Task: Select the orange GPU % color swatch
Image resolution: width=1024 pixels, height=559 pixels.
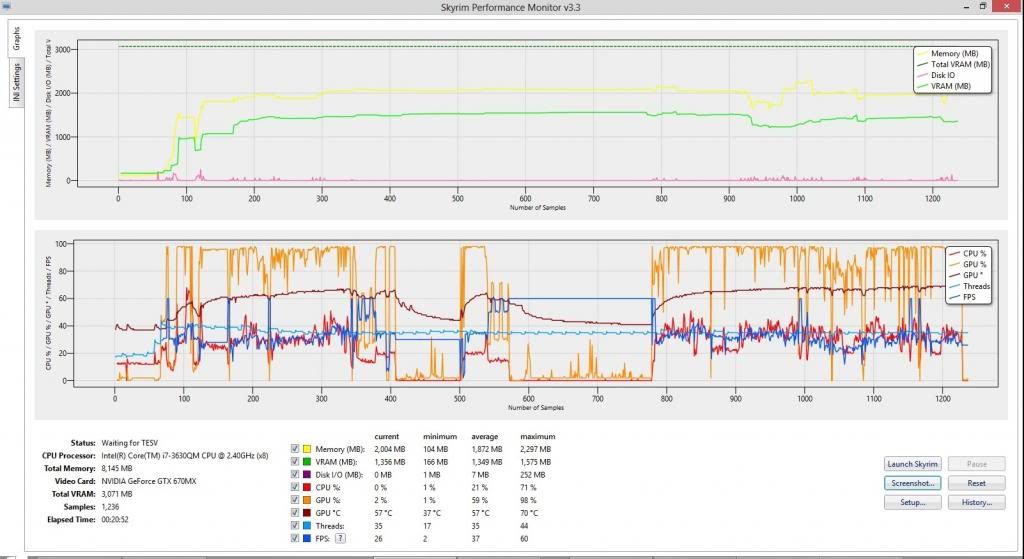Action: (307, 500)
